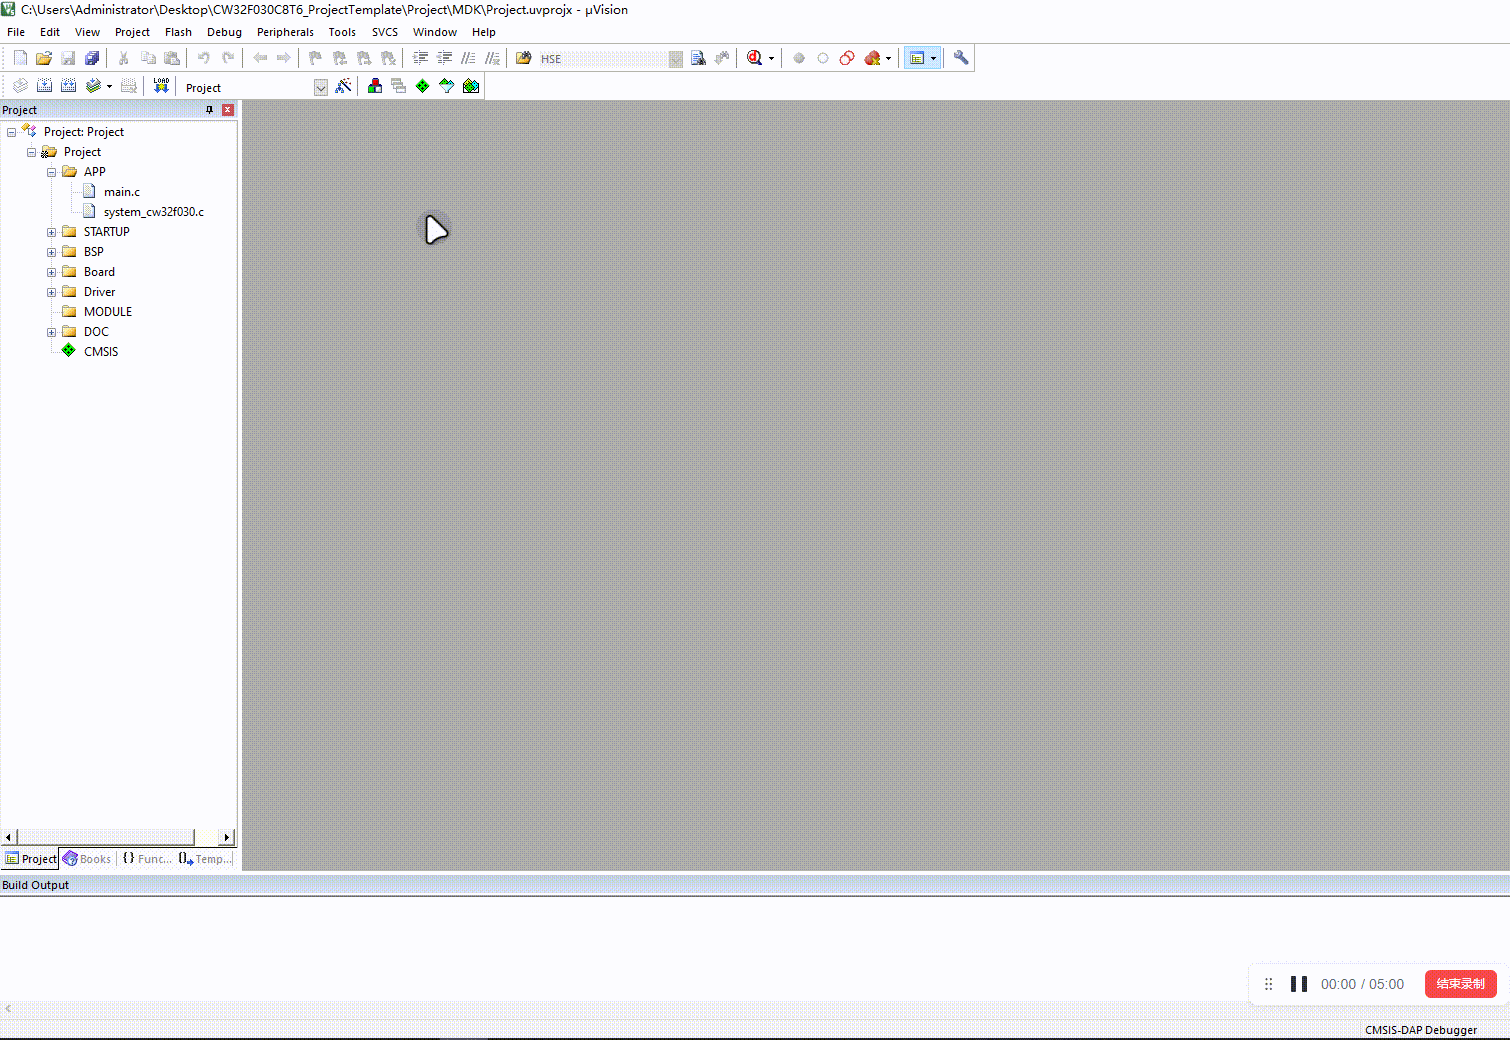Pause the screen recording

(x=1299, y=984)
